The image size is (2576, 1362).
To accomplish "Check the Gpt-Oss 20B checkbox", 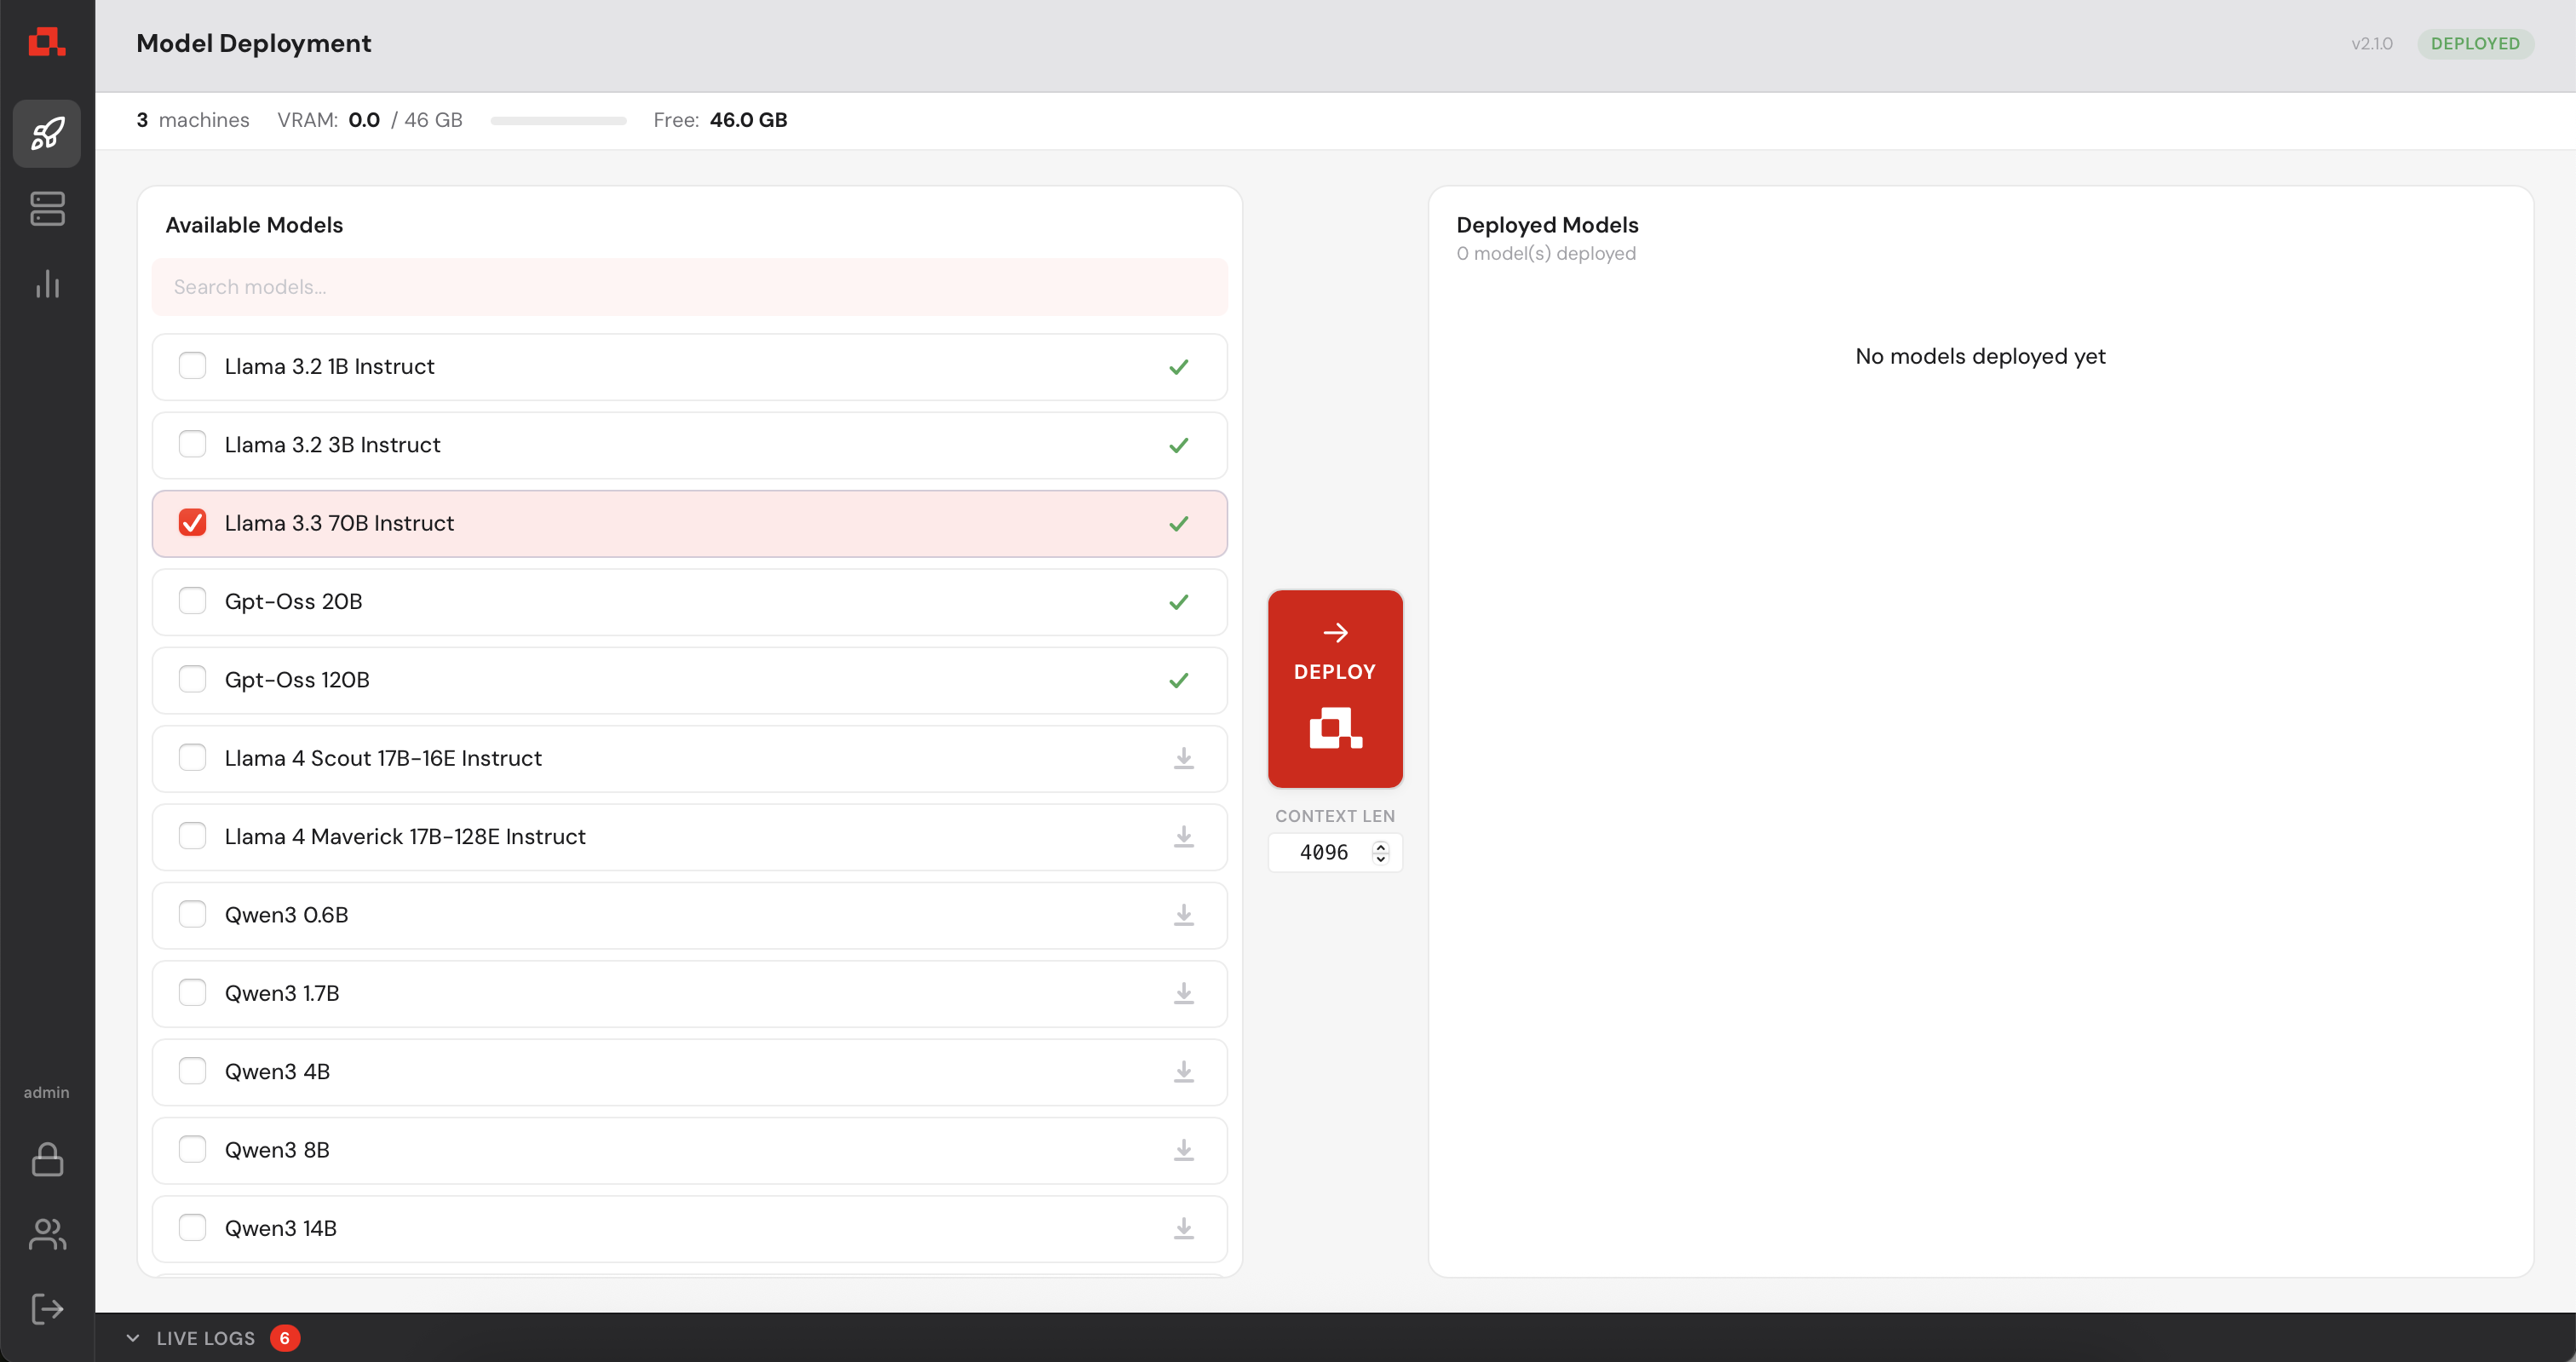I will tap(192, 601).
